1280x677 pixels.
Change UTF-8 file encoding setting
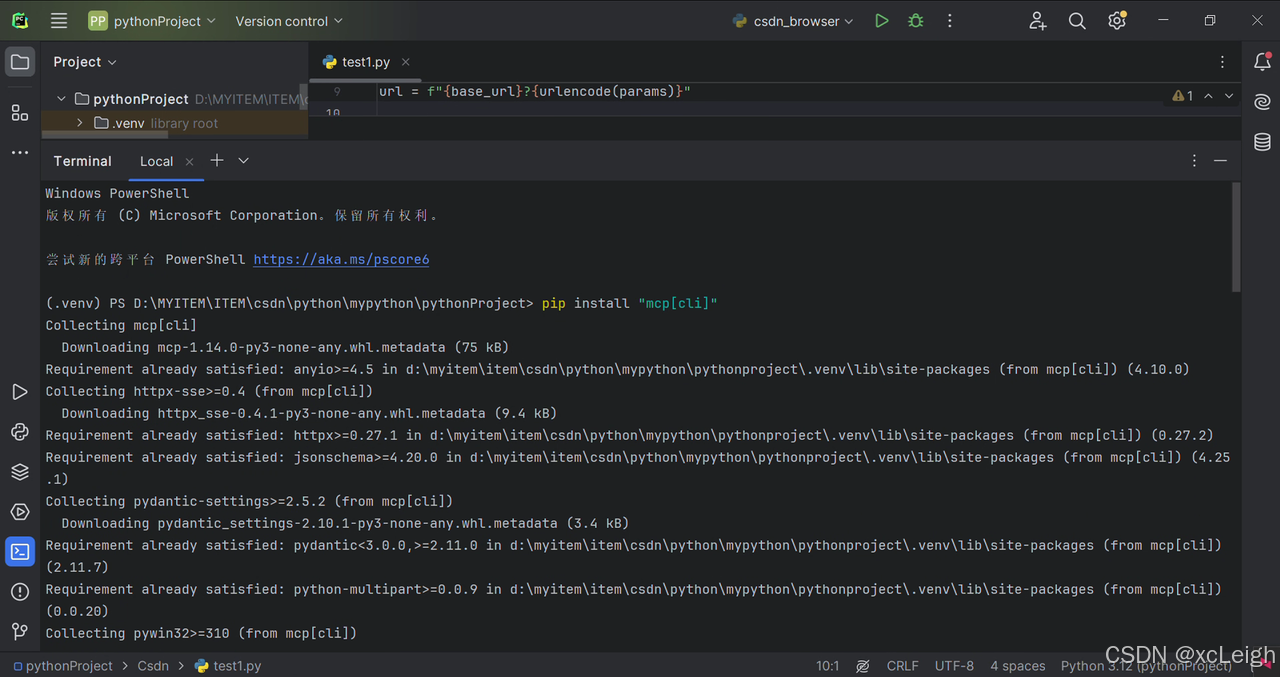(x=954, y=665)
